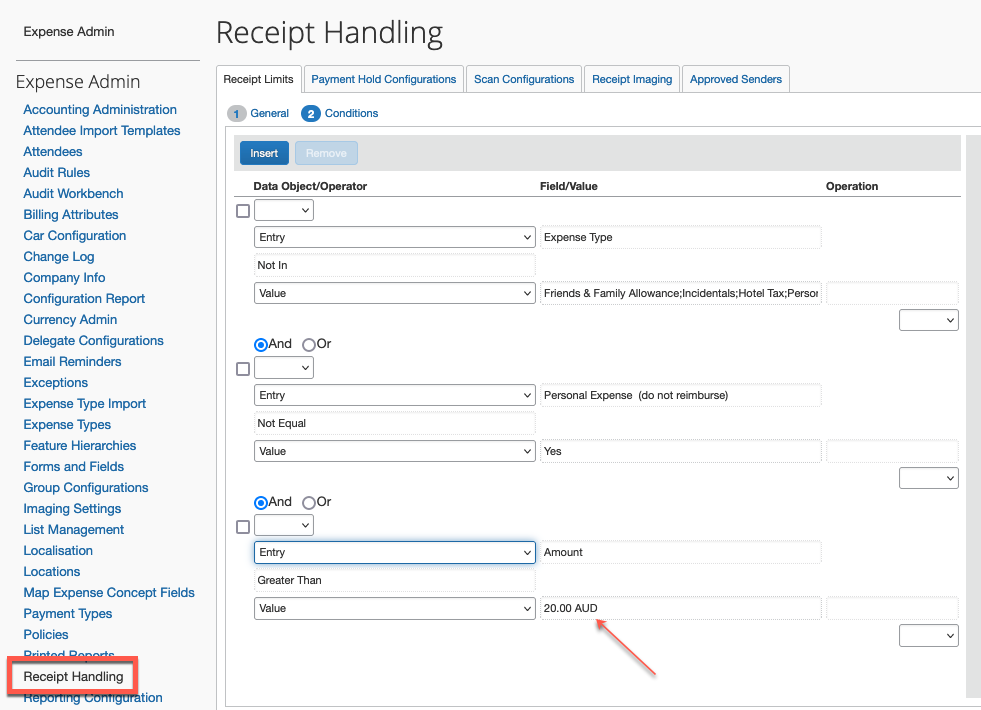The image size is (981, 710).
Task: Open the Payment Hold Configurations tab
Action: tap(384, 79)
